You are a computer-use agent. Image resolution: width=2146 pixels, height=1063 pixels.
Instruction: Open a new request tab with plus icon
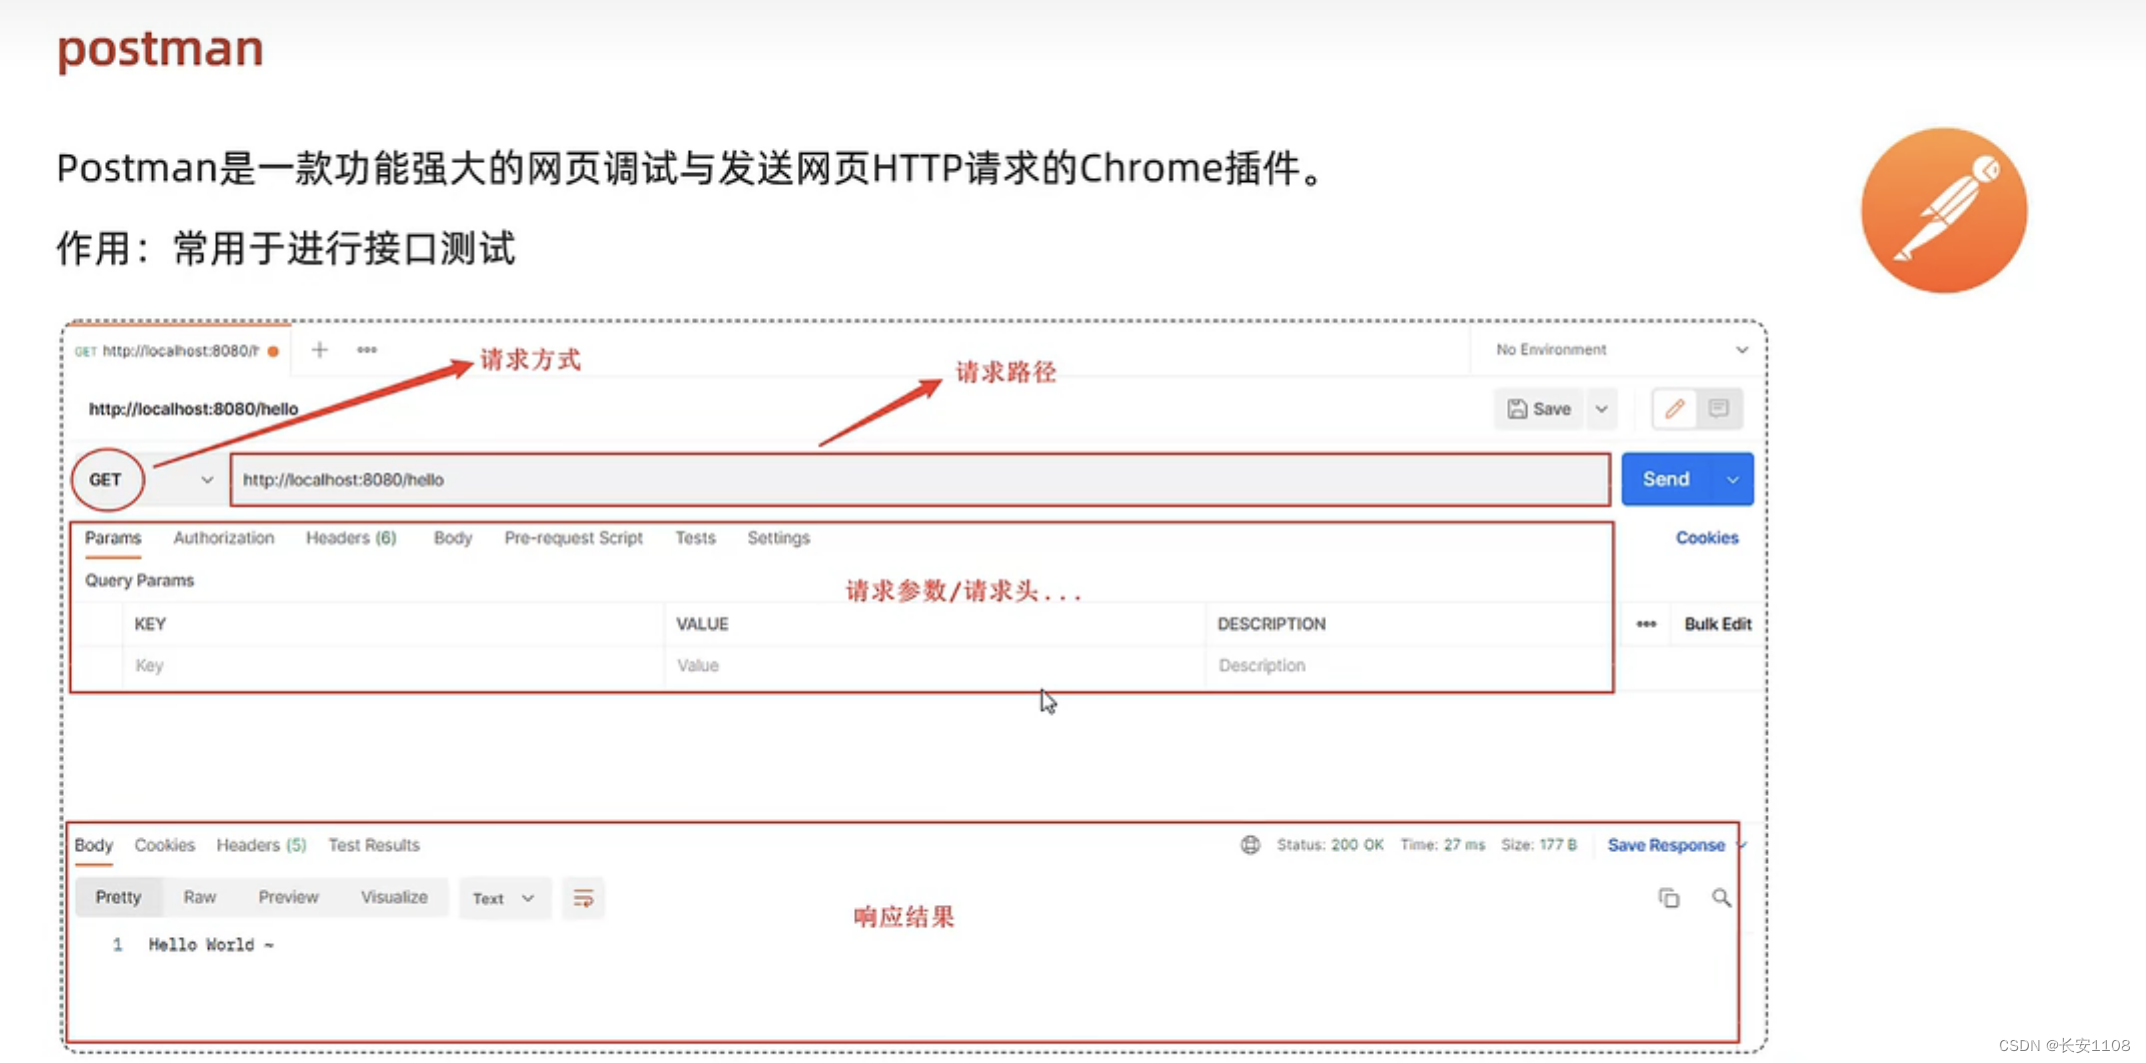(319, 350)
